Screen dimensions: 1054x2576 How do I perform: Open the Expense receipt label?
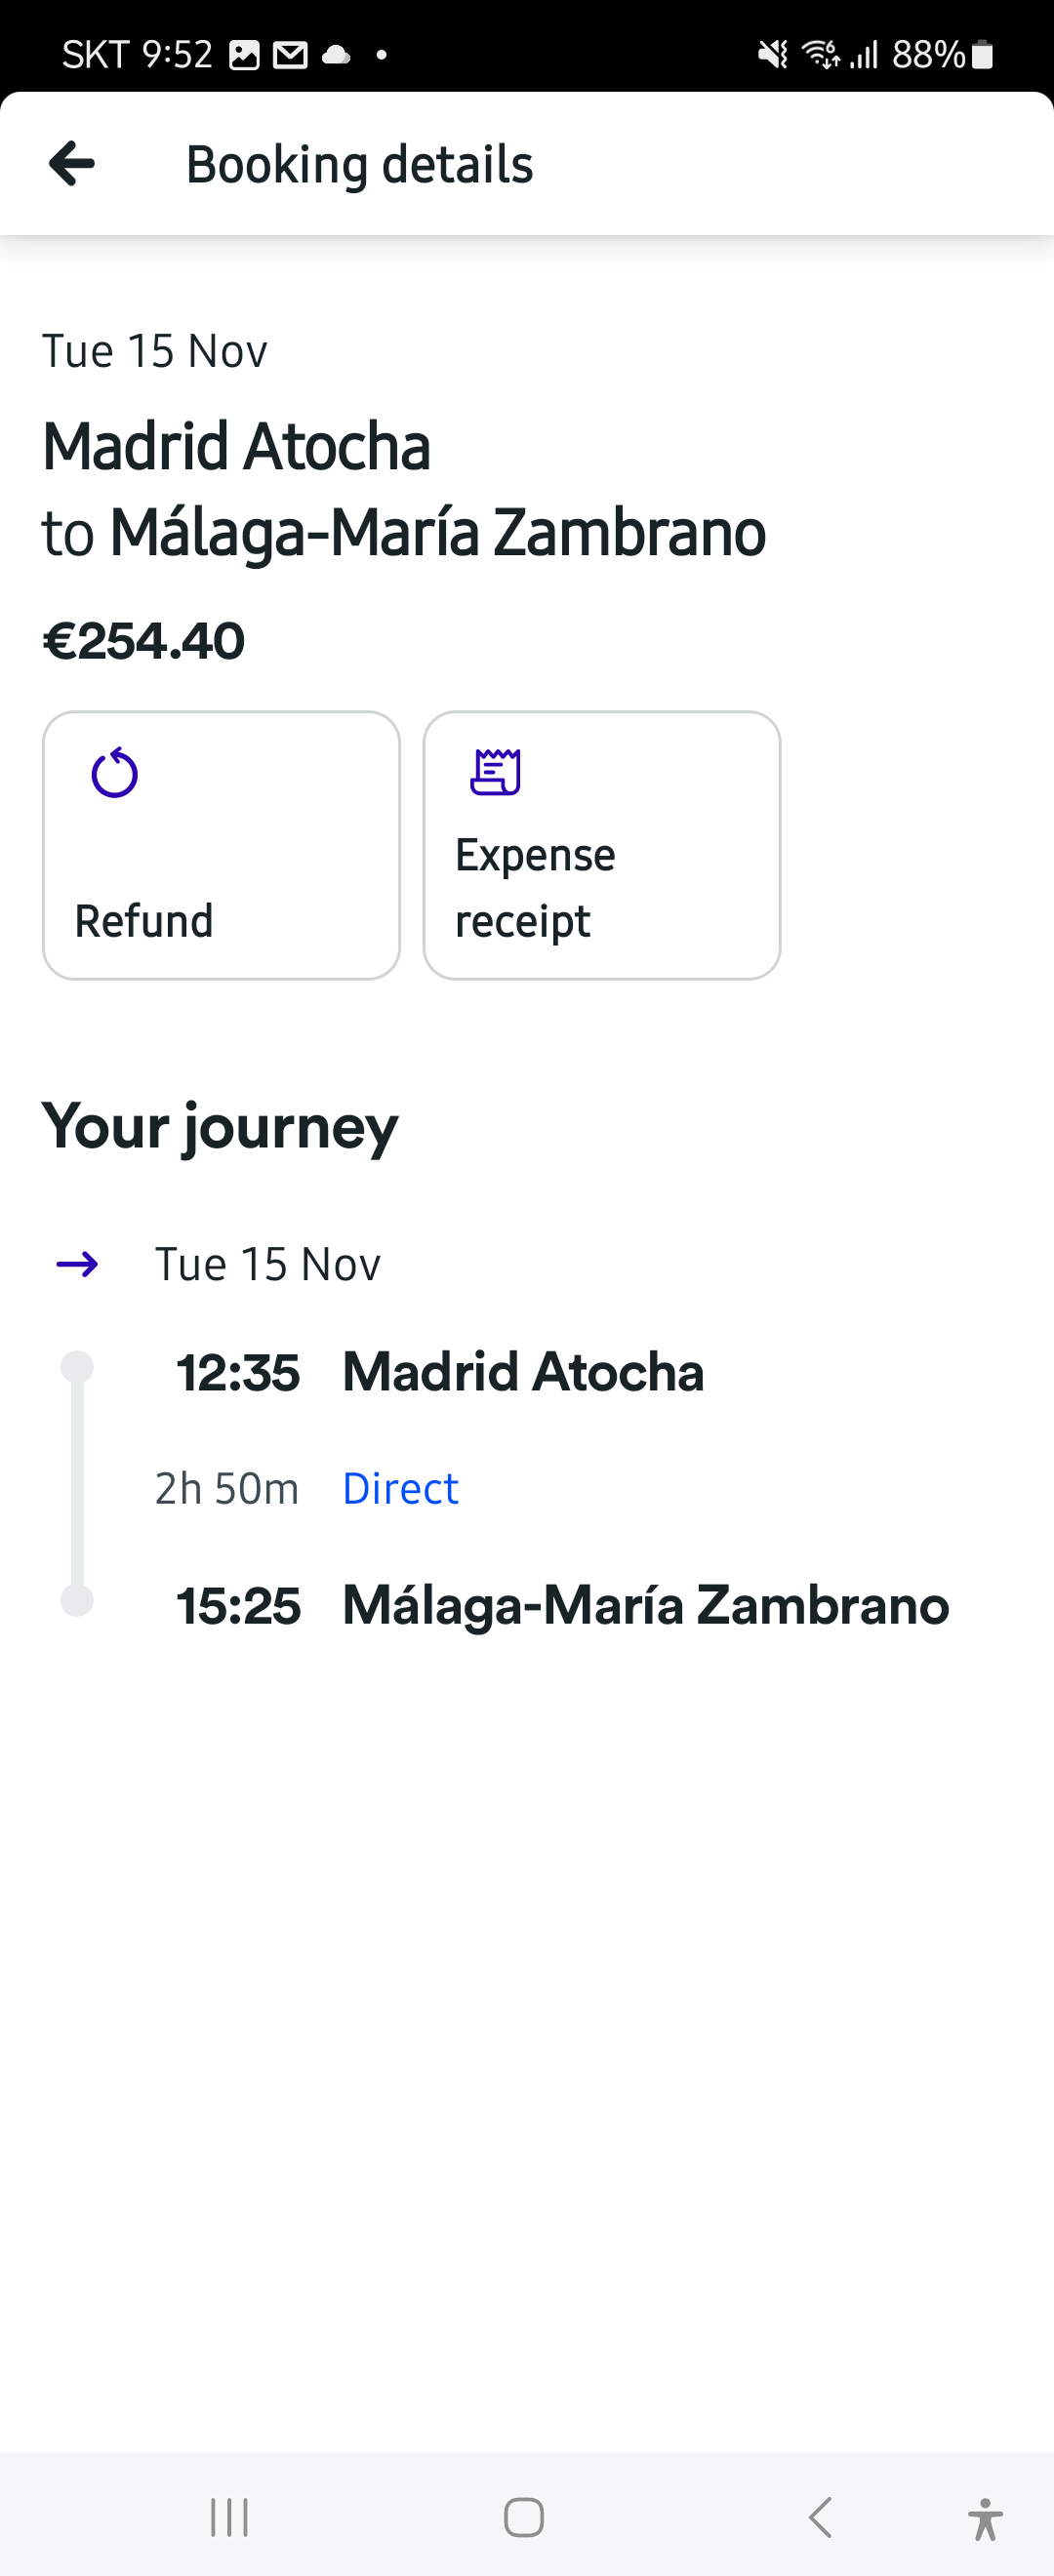click(x=535, y=888)
